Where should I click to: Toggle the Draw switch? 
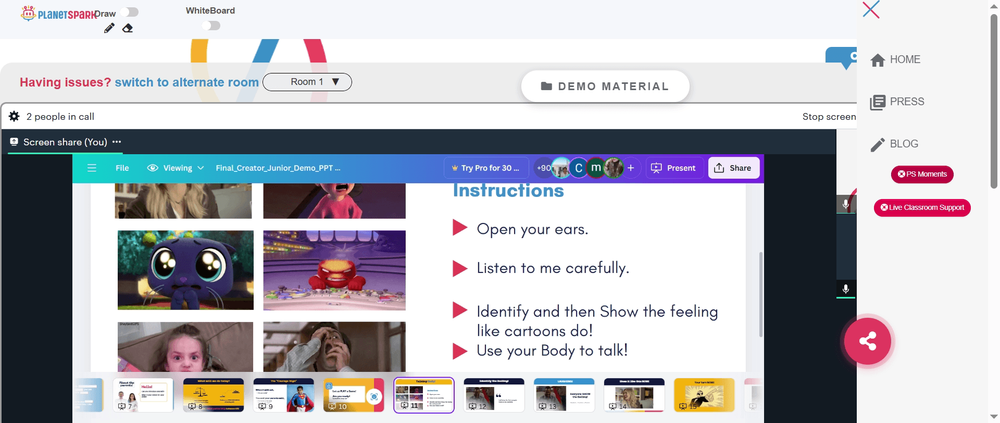(x=129, y=12)
